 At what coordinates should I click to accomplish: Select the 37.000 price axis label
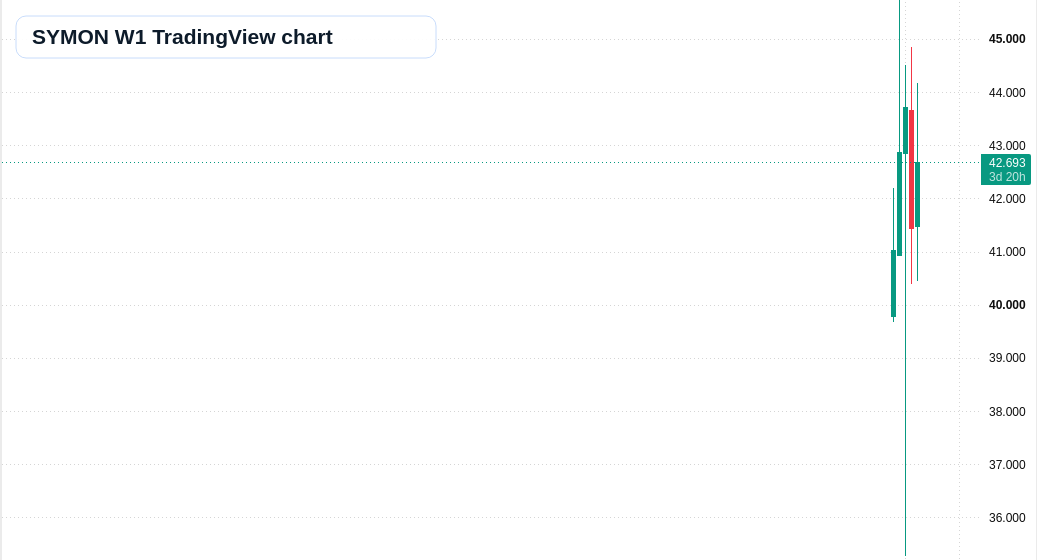[1007, 465]
